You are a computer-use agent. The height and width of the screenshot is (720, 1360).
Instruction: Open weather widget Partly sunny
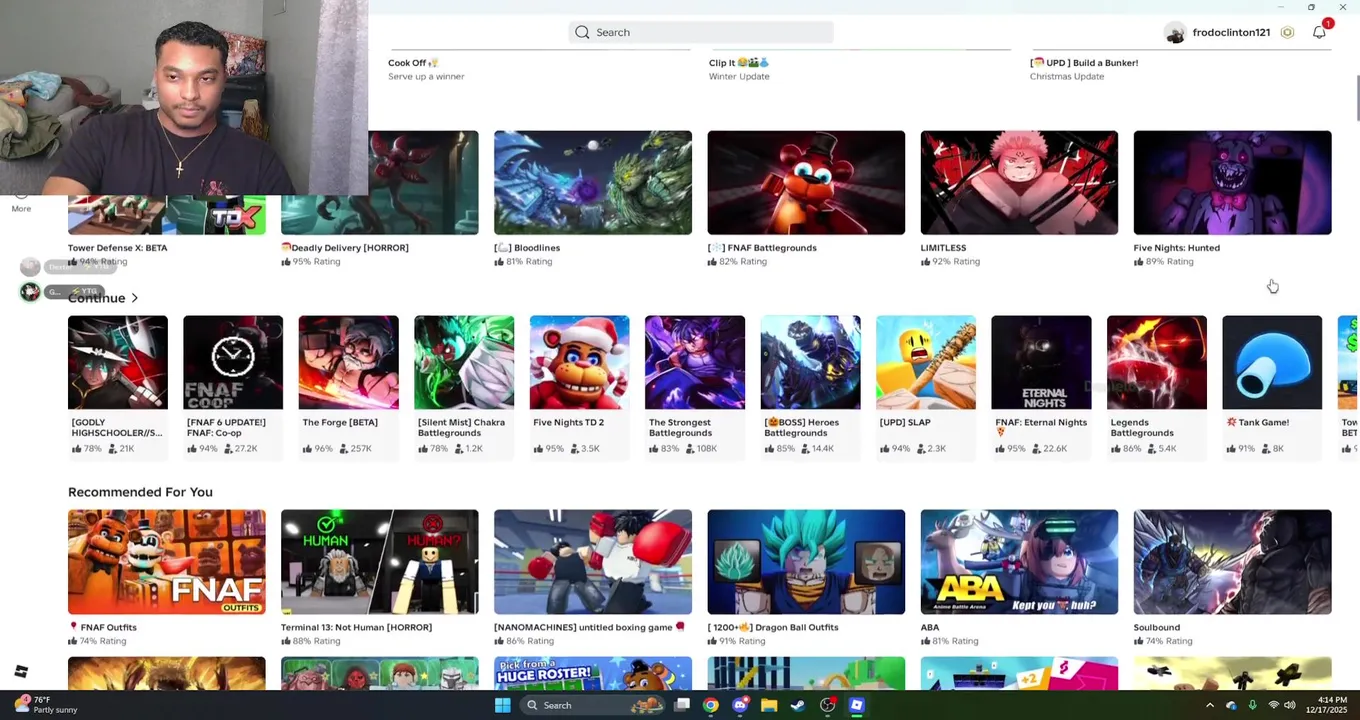click(x=45, y=705)
